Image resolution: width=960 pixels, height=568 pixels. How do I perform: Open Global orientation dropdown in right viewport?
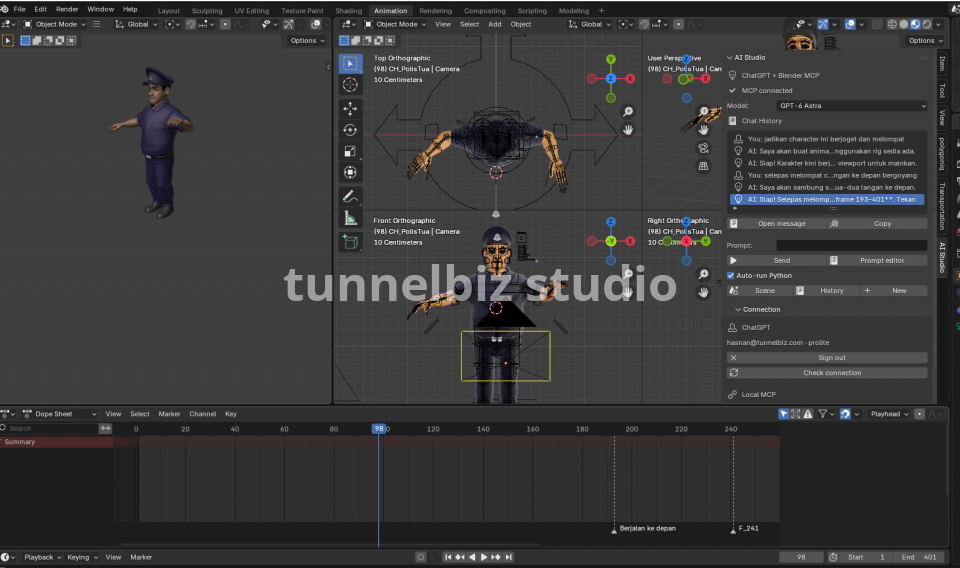tap(590, 24)
